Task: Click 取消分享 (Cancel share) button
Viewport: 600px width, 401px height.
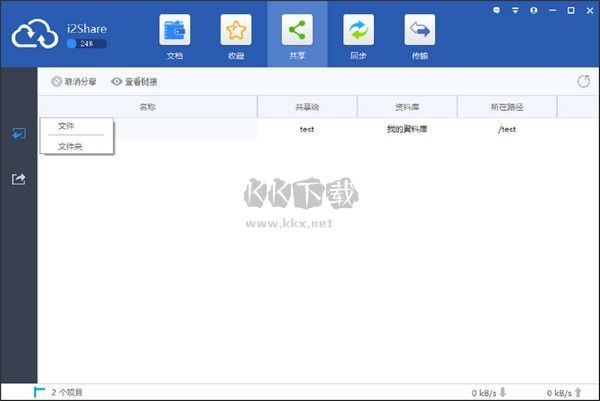Action: click(75, 81)
